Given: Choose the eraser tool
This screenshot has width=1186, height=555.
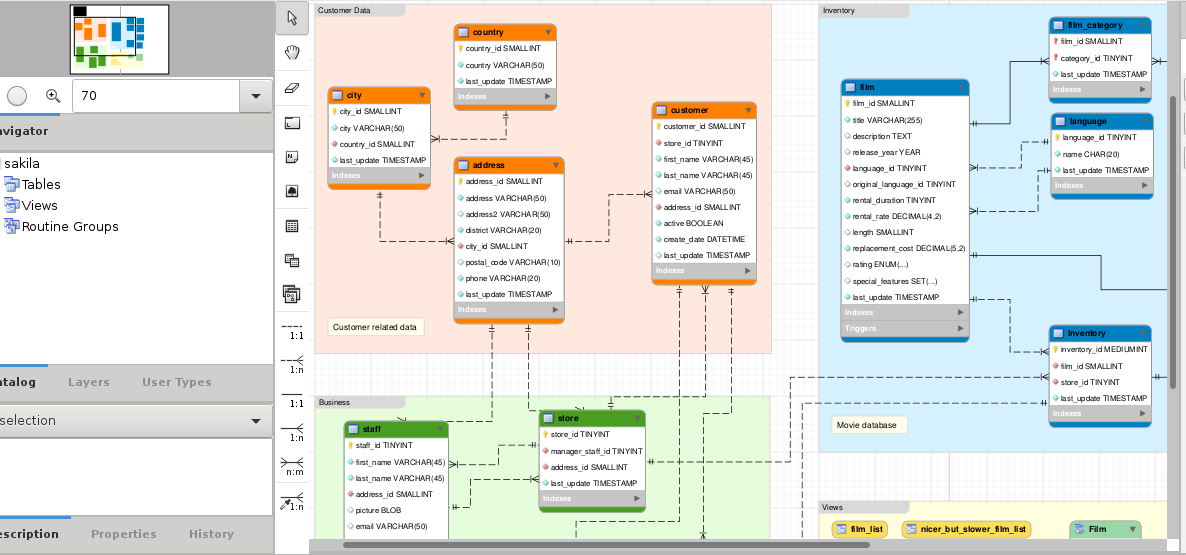Looking at the screenshot, I should pyautogui.click(x=292, y=87).
